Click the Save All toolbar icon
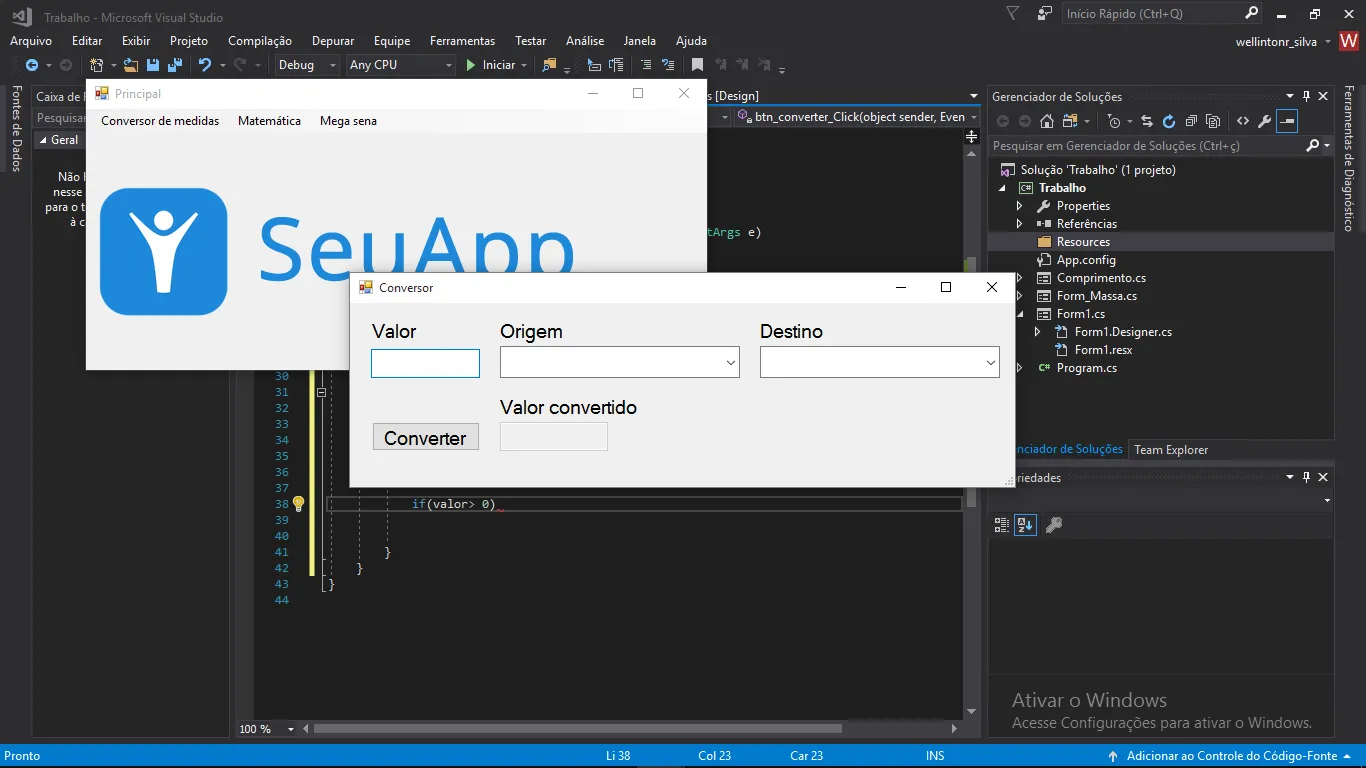This screenshot has width=1366, height=768. pos(174,65)
